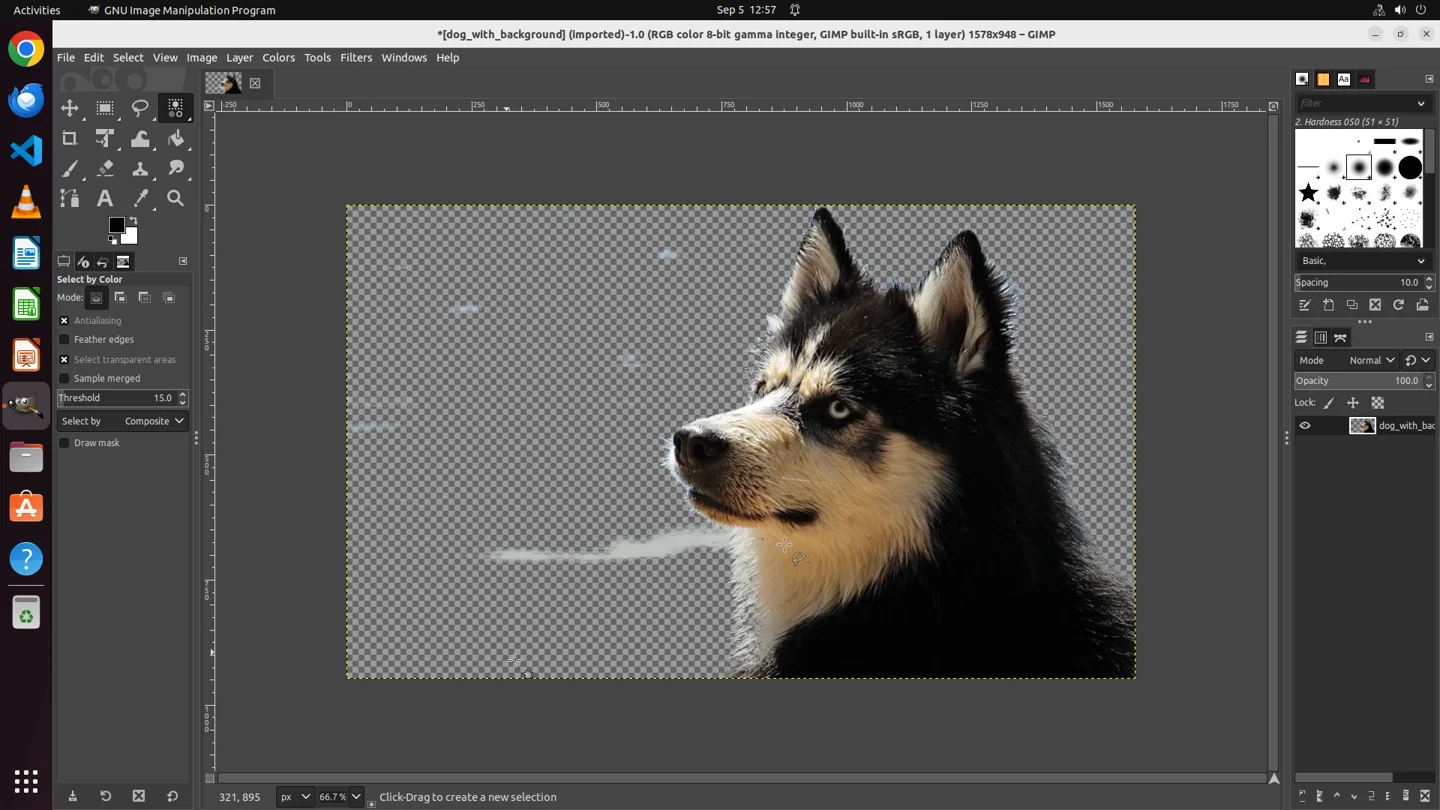Select the Free Select lasso tool

pyautogui.click(x=140, y=108)
